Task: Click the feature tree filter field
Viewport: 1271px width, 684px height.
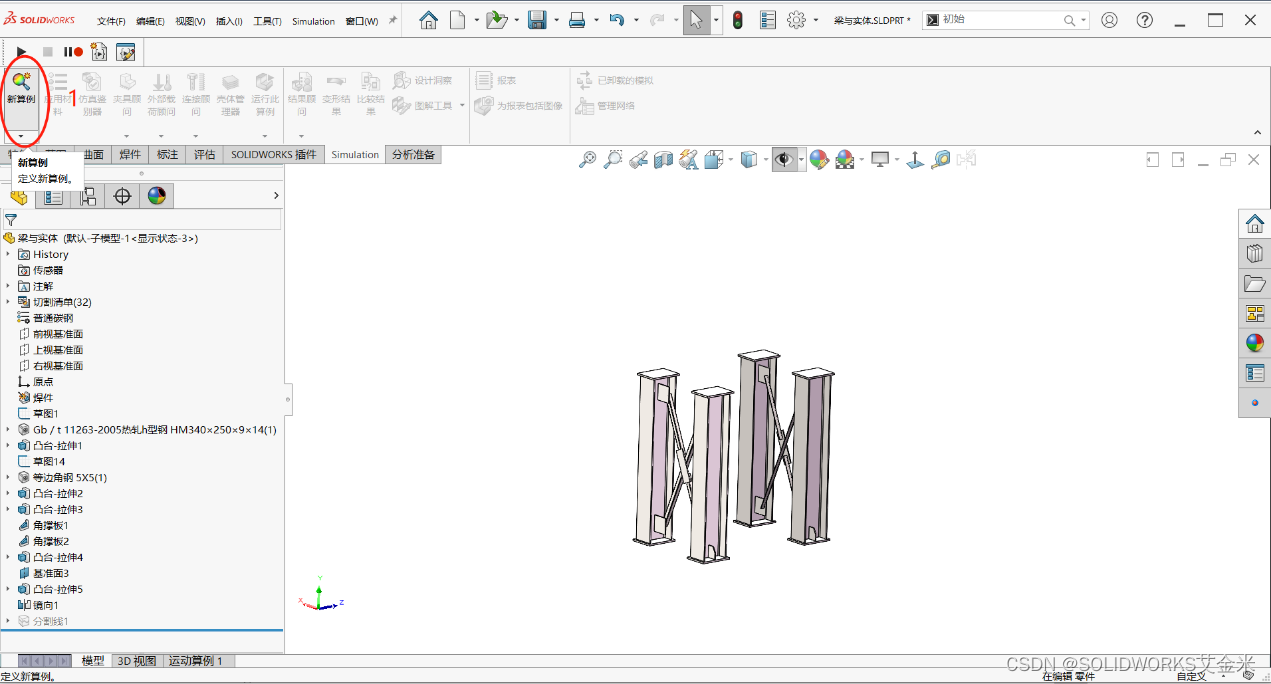Action: pos(142,219)
